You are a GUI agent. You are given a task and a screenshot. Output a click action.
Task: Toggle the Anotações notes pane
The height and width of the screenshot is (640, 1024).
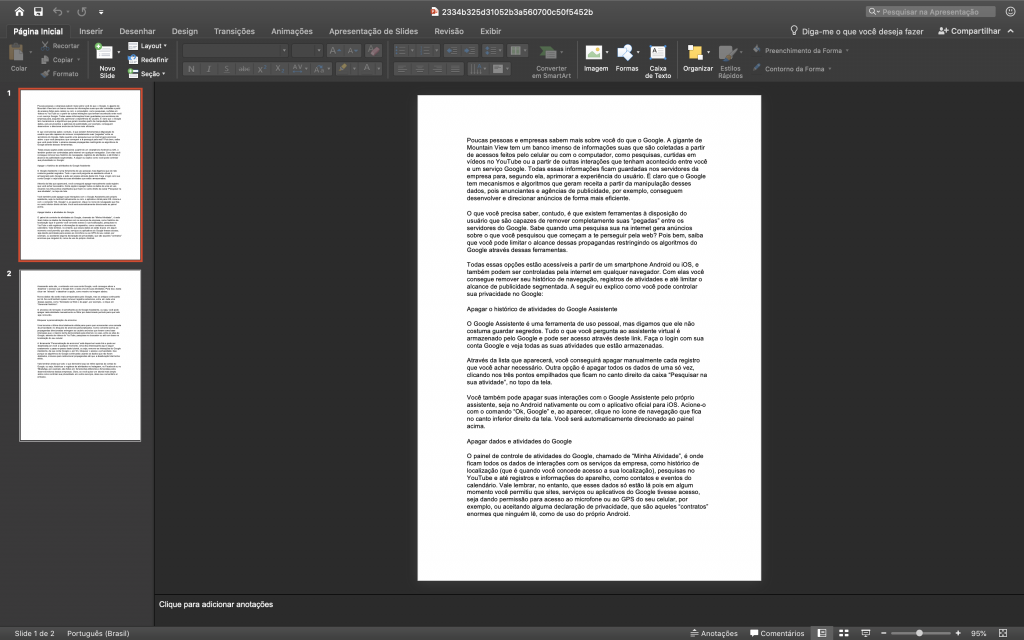coord(714,633)
